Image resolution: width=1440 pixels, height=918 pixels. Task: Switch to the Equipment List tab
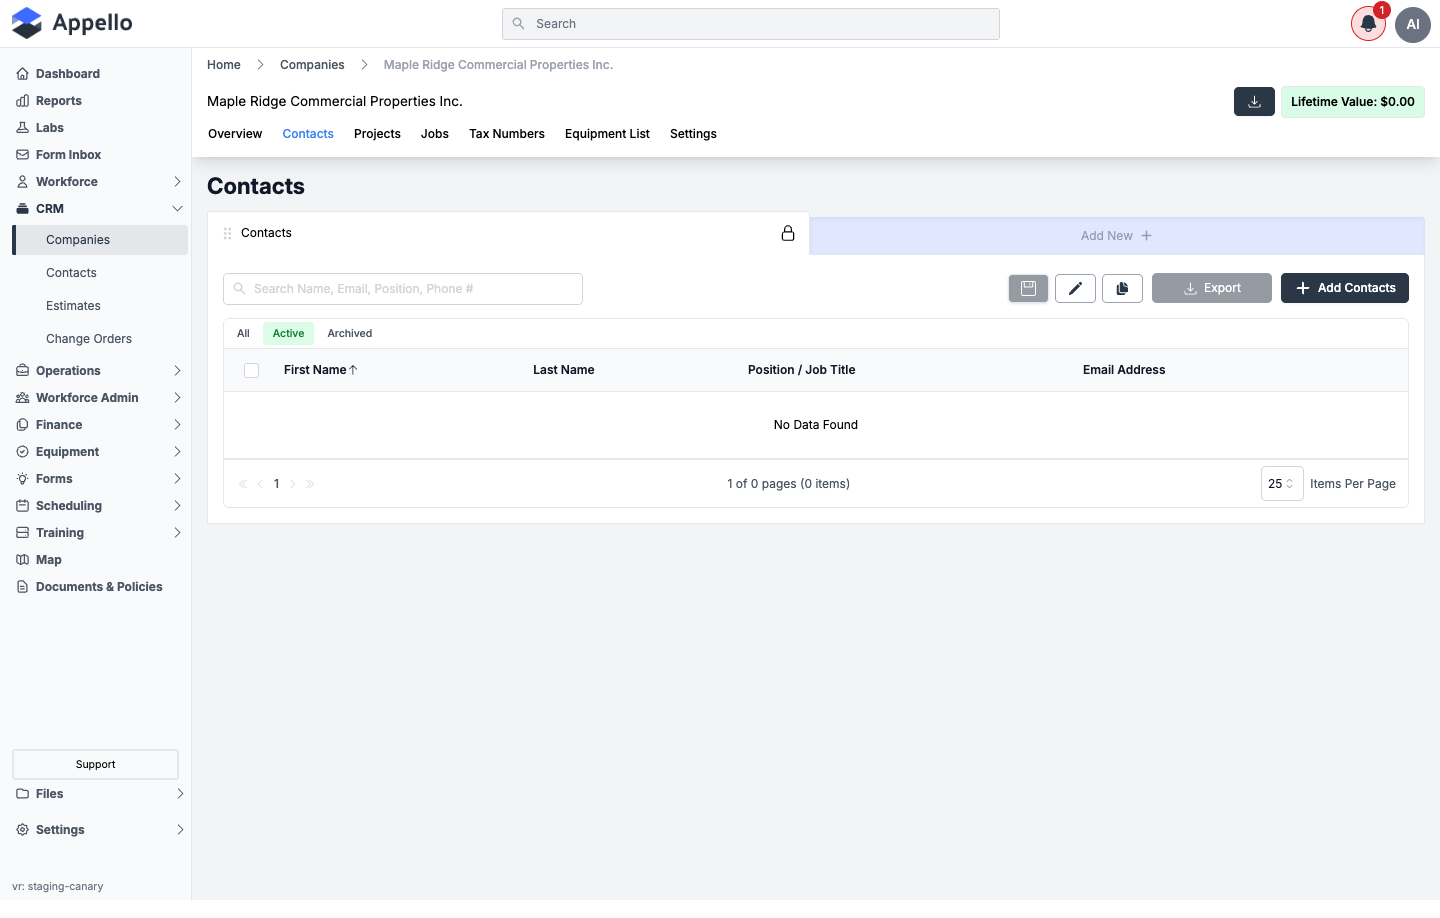click(x=607, y=134)
